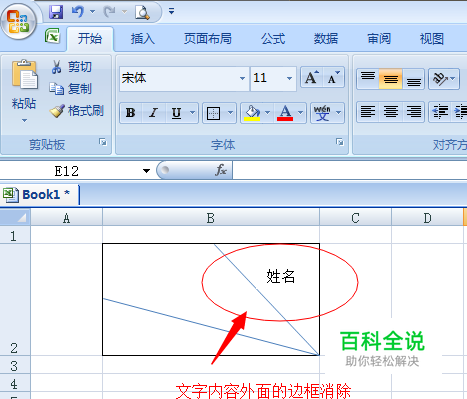Click the select-all corner of the sheet

[x=15, y=217]
